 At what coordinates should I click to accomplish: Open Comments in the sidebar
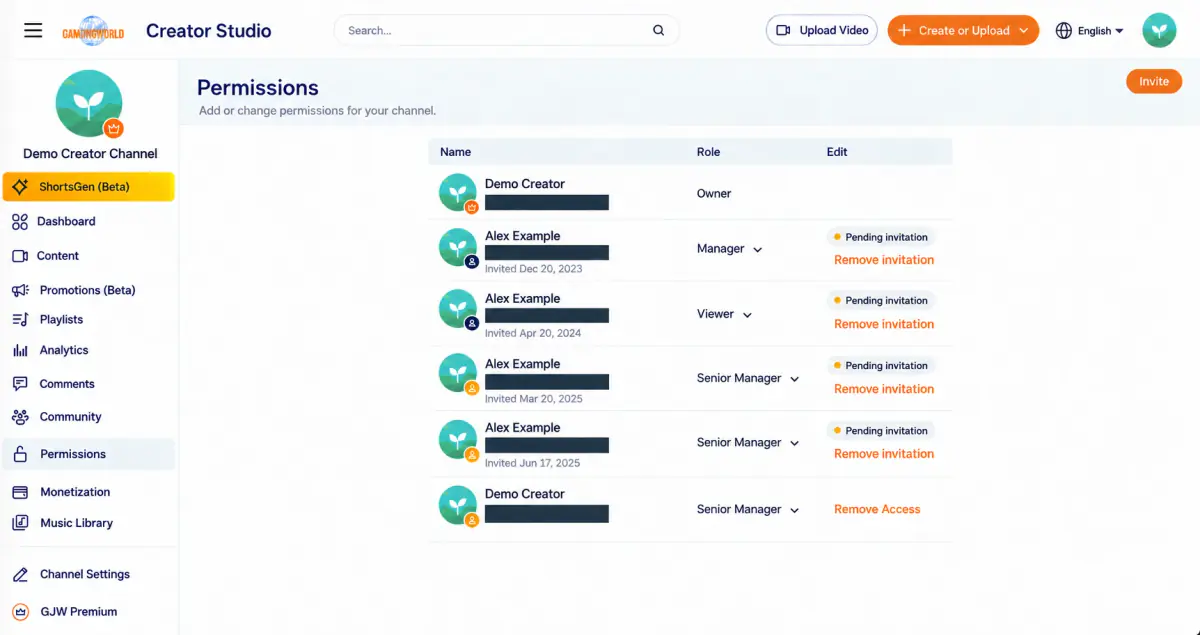[x=67, y=384]
